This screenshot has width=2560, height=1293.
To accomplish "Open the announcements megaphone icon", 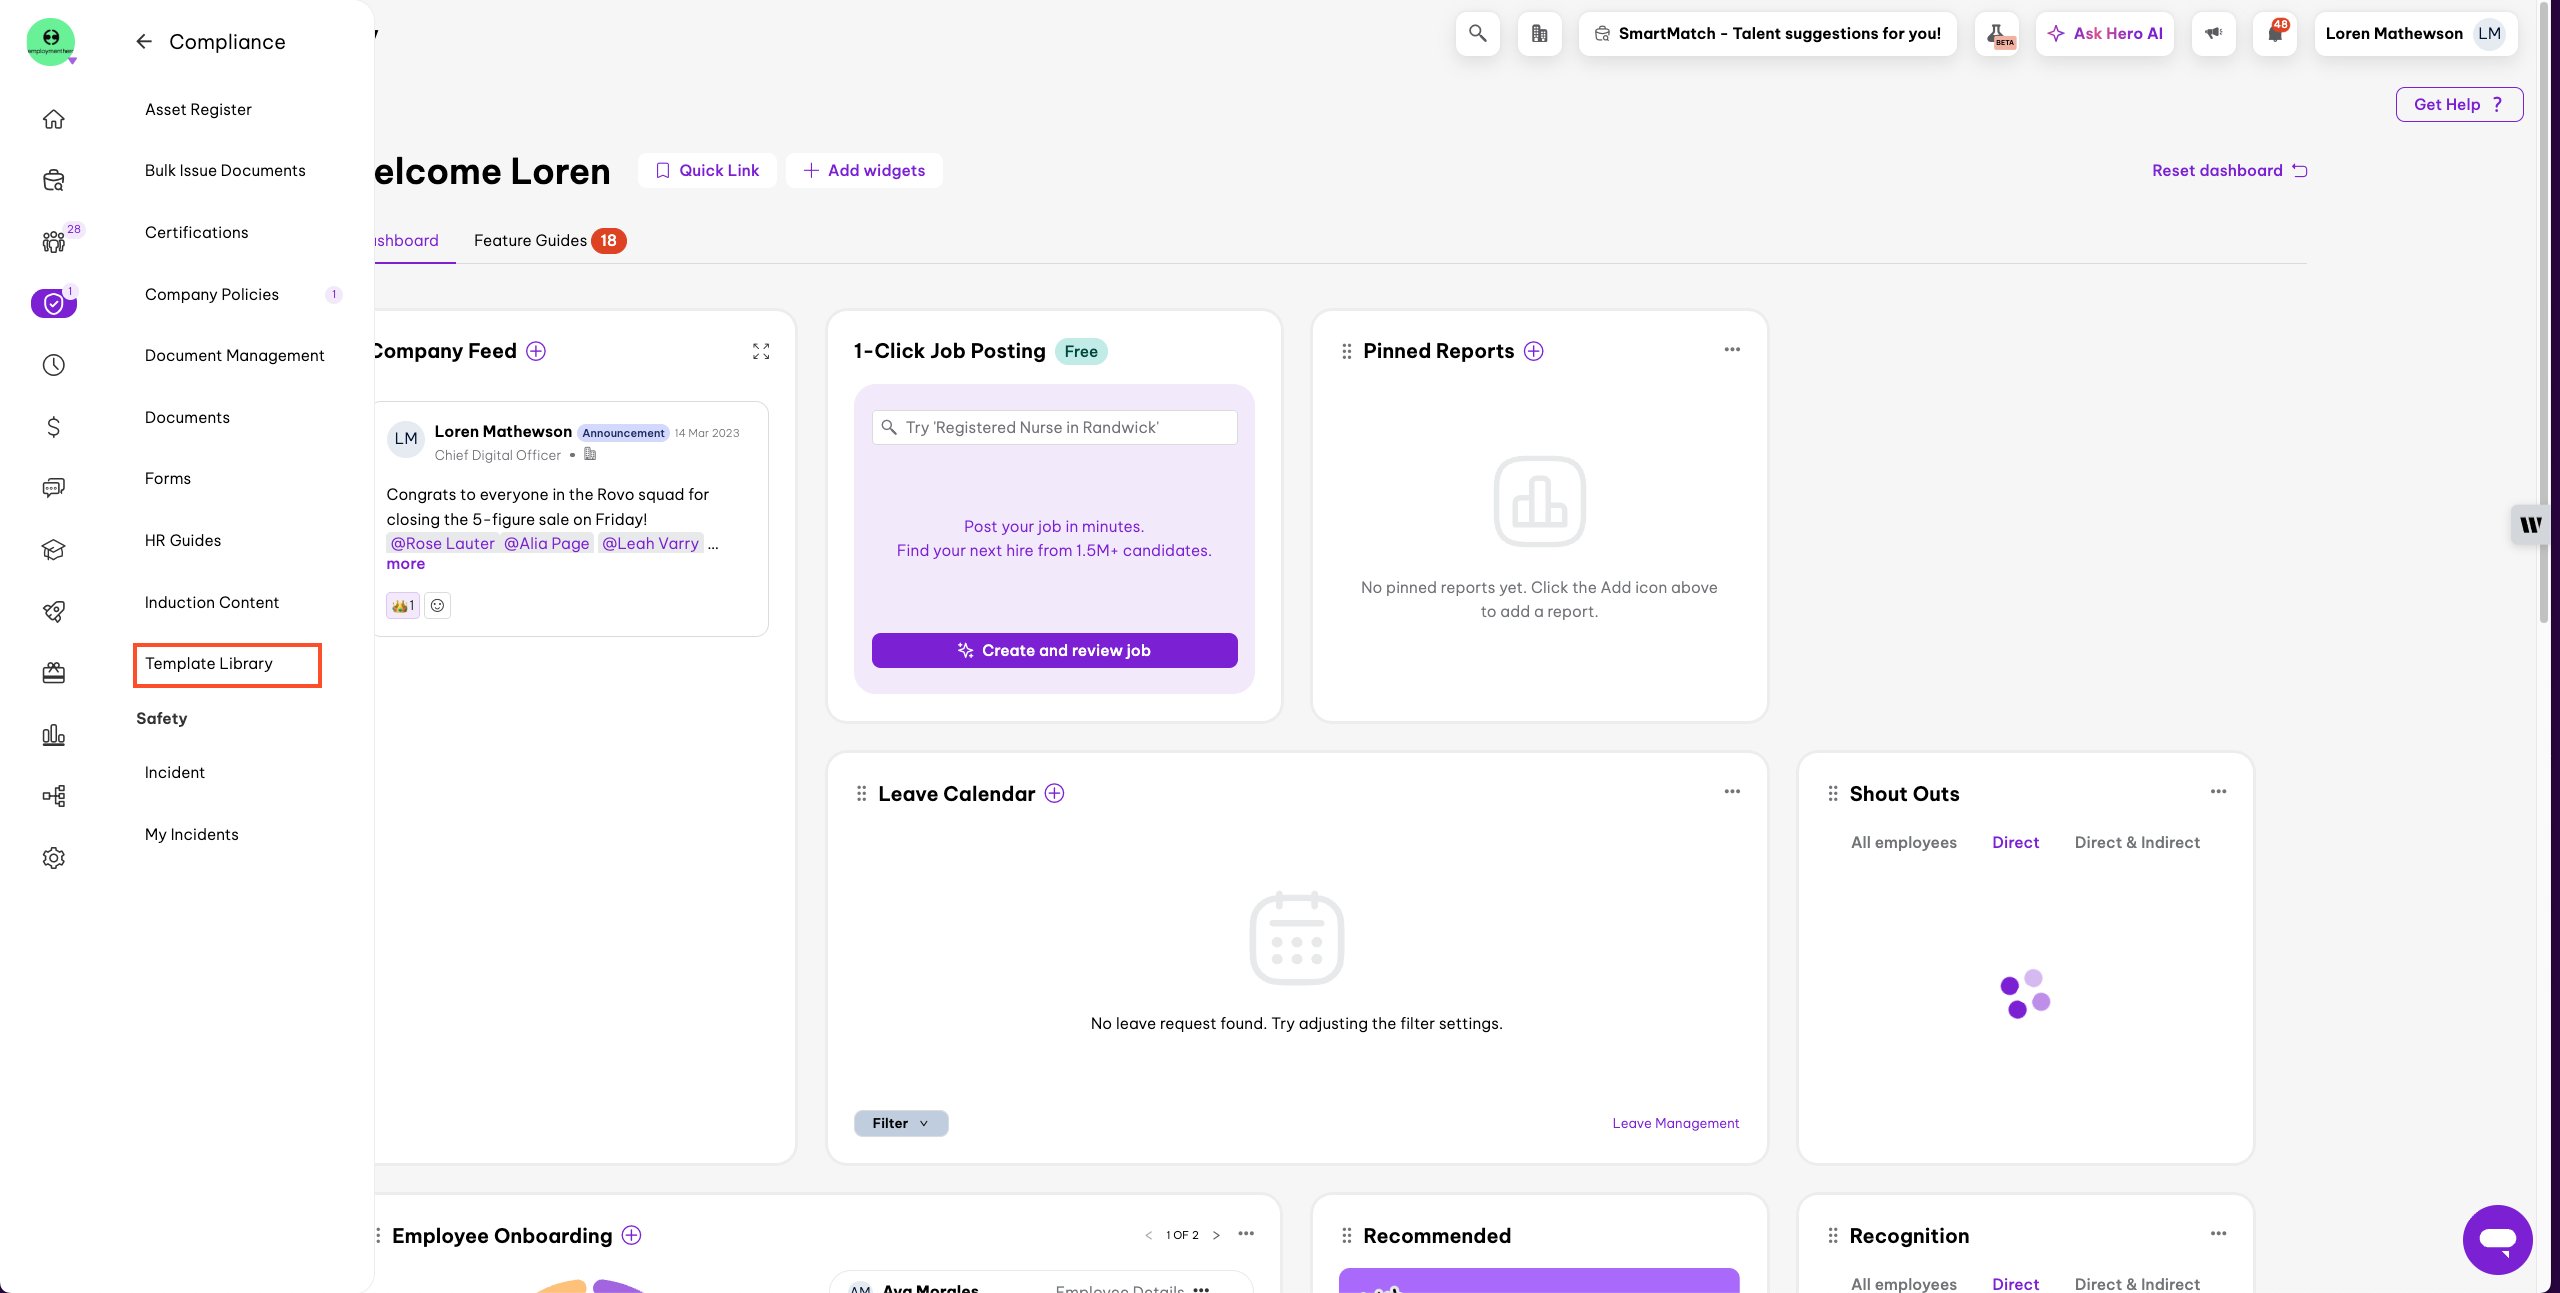I will [2213, 34].
